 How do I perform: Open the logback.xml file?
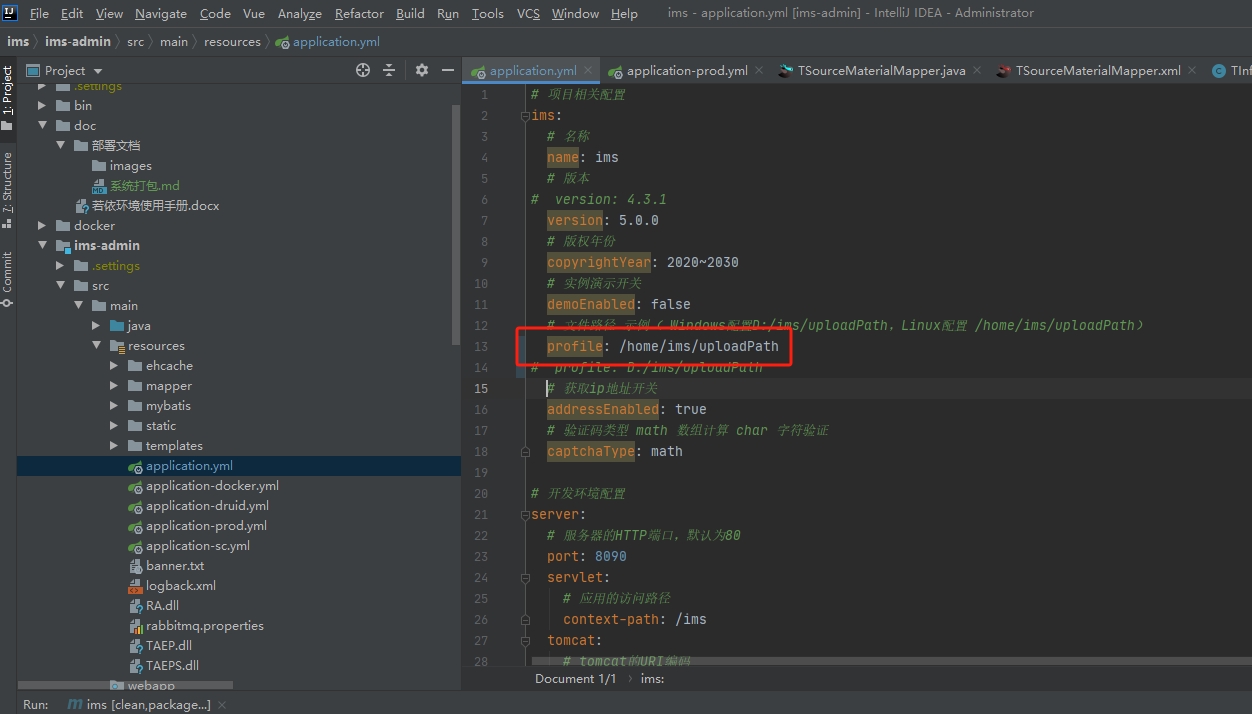[x=180, y=586]
